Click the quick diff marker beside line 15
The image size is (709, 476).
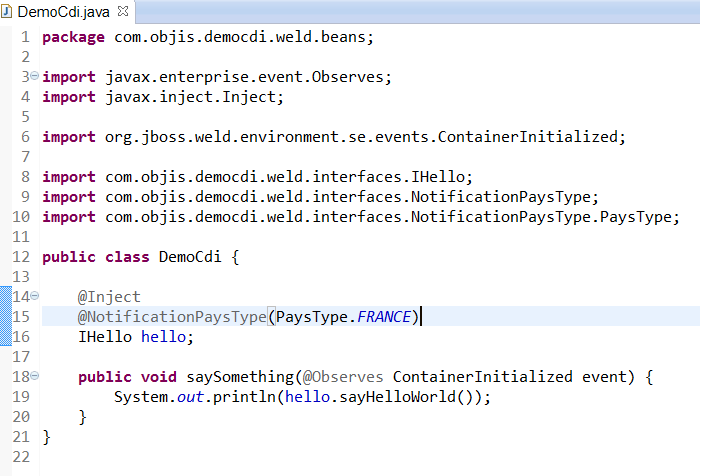coord(5,317)
